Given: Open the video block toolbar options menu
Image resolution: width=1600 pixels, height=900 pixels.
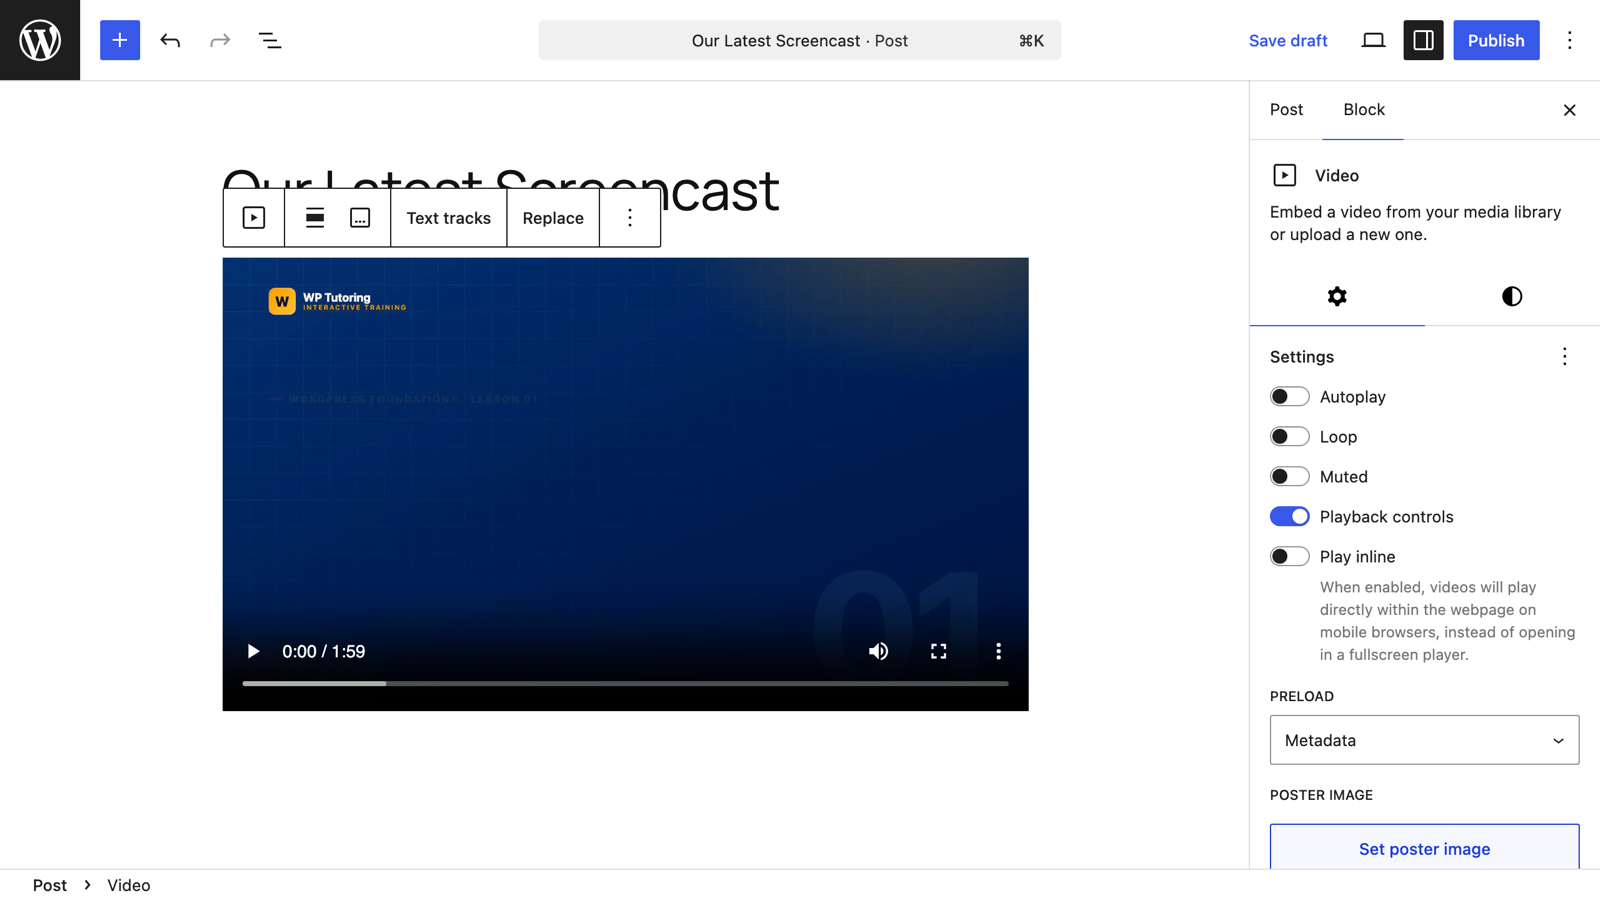Looking at the screenshot, I should click(630, 218).
